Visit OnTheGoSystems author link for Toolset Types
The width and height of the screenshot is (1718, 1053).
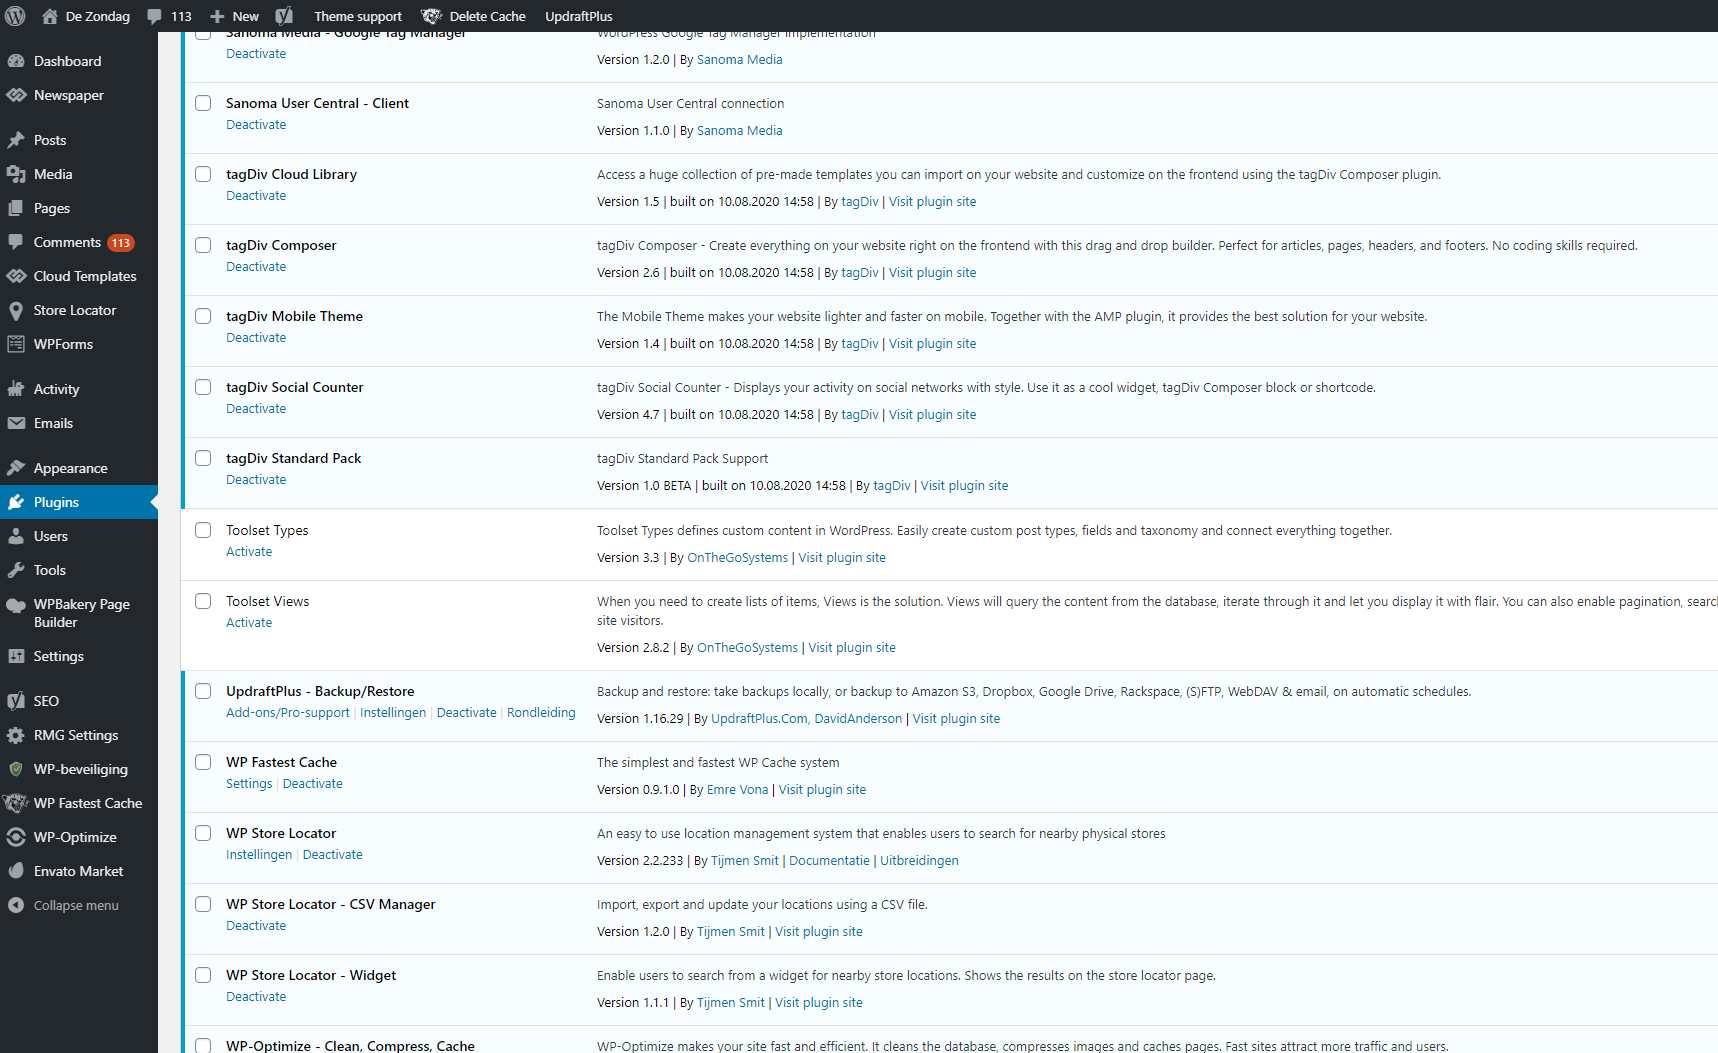(x=737, y=558)
